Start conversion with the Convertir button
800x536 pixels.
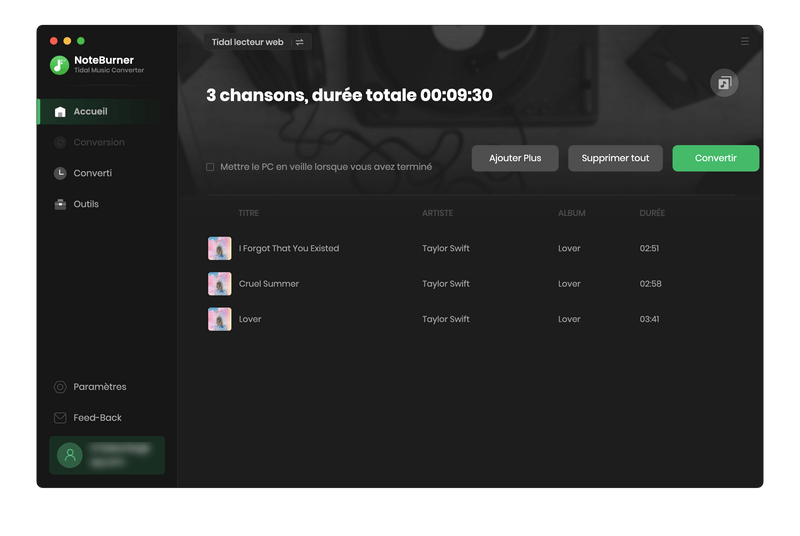(715, 158)
